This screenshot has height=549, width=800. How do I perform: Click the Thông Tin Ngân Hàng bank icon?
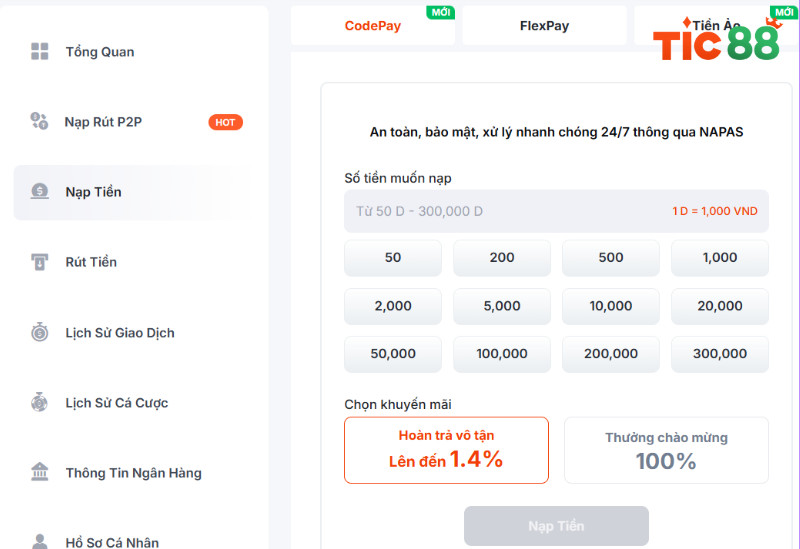coord(39,472)
